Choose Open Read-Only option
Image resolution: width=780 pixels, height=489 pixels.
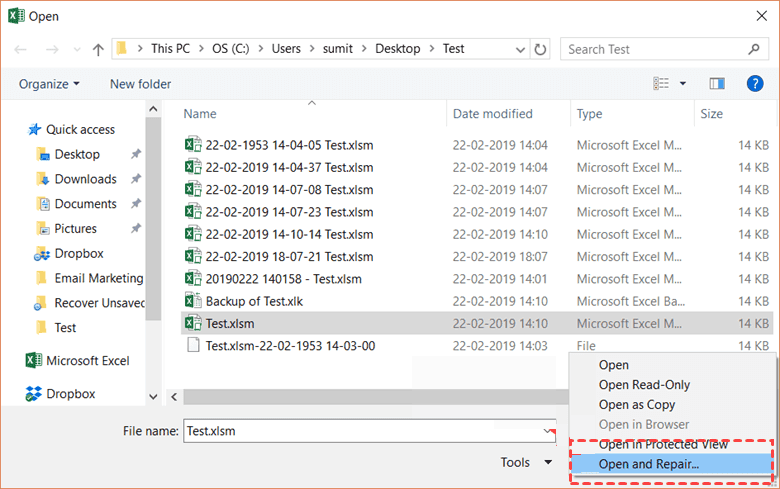644,385
